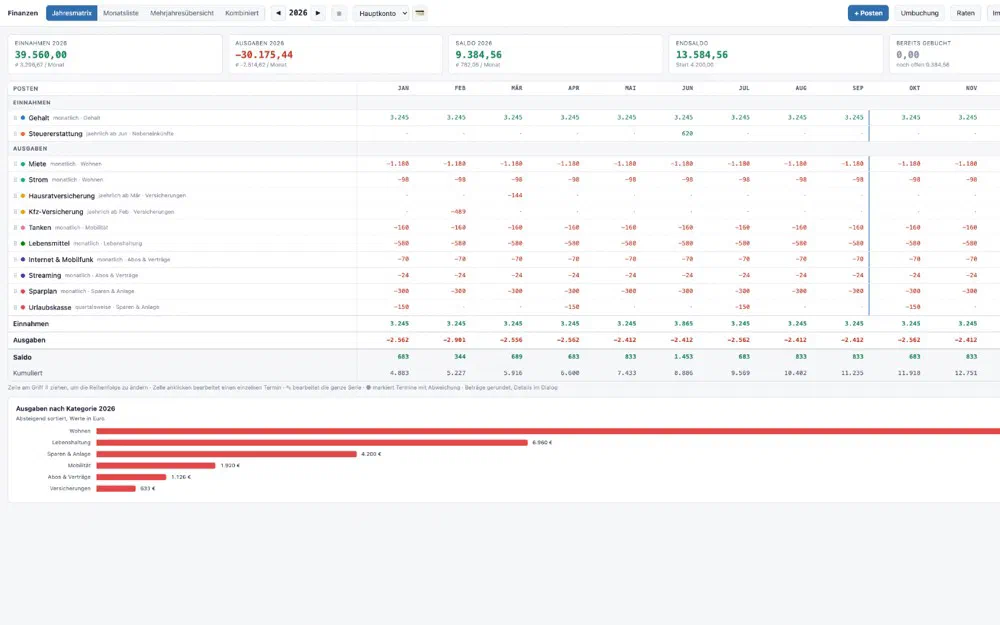
Task: Open the Umbuchung dialog
Action: click(x=919, y=13)
